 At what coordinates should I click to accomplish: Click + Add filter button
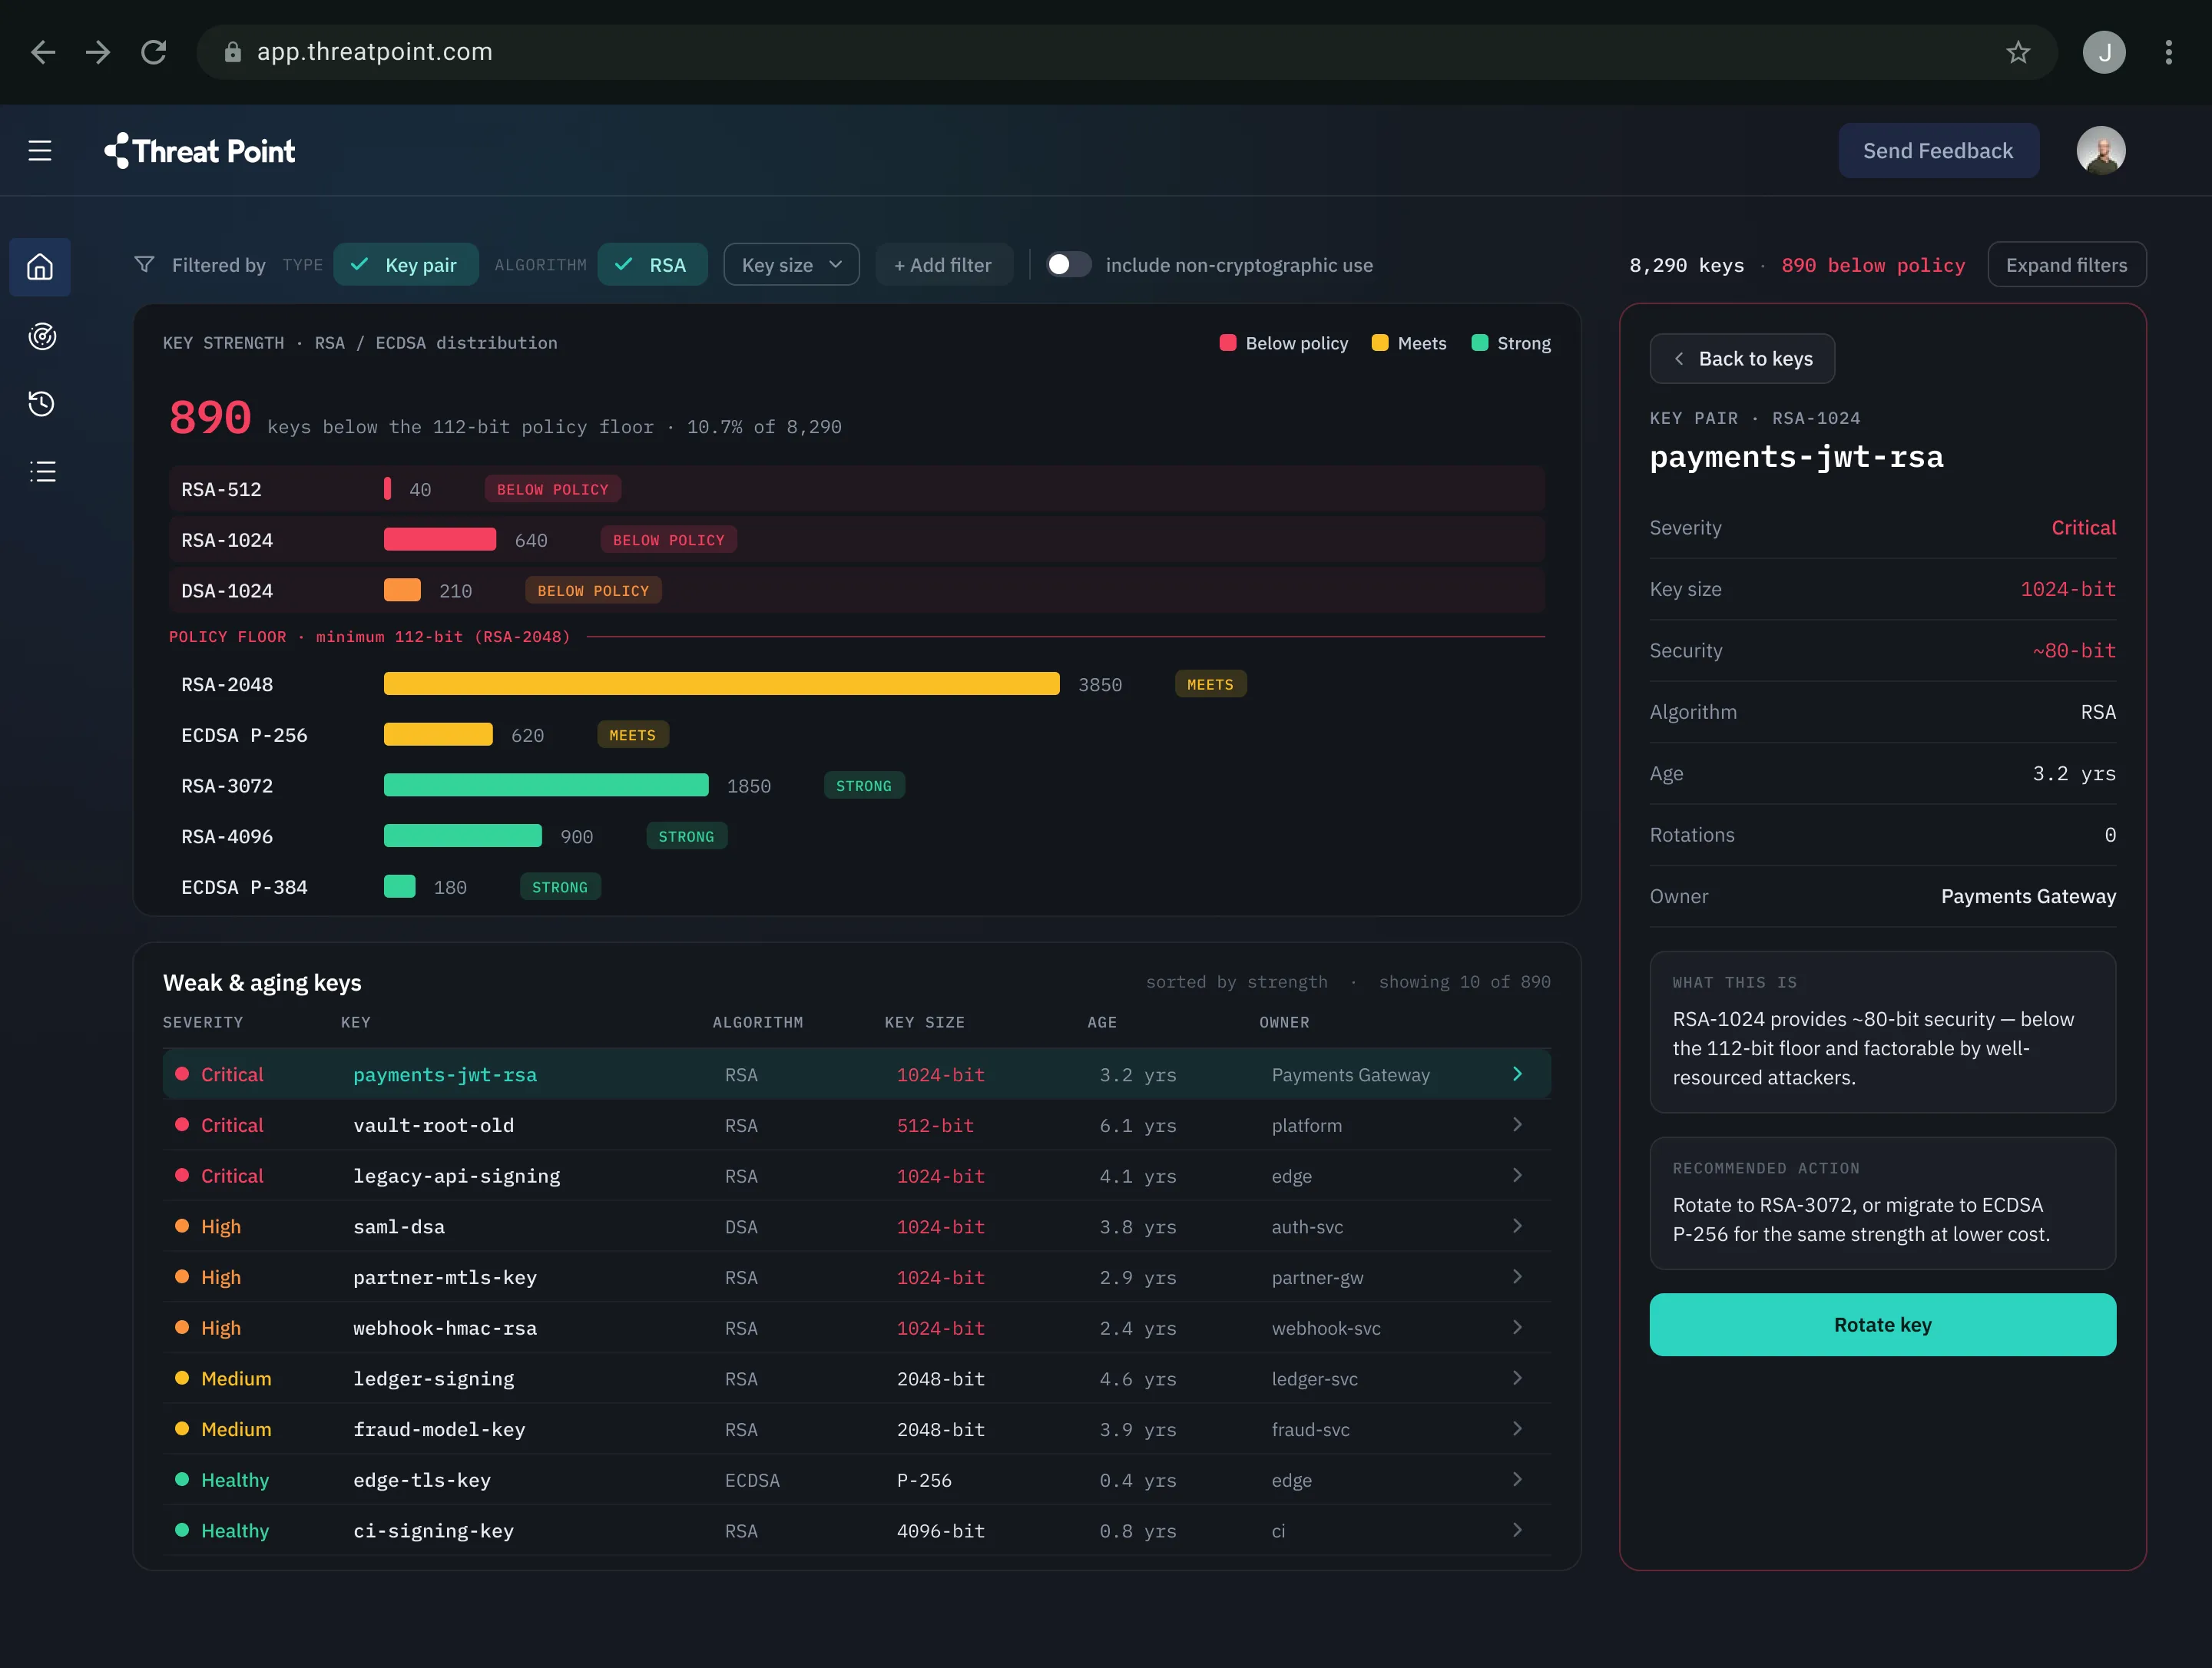tap(943, 265)
